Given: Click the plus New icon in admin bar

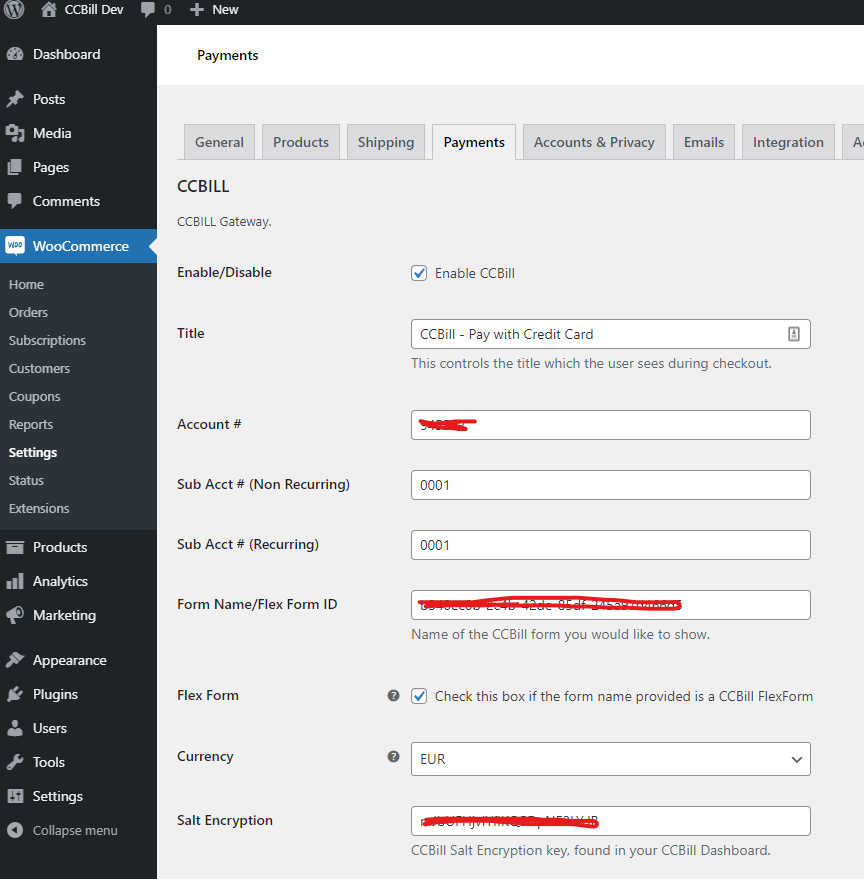Looking at the screenshot, I should pos(196,10).
